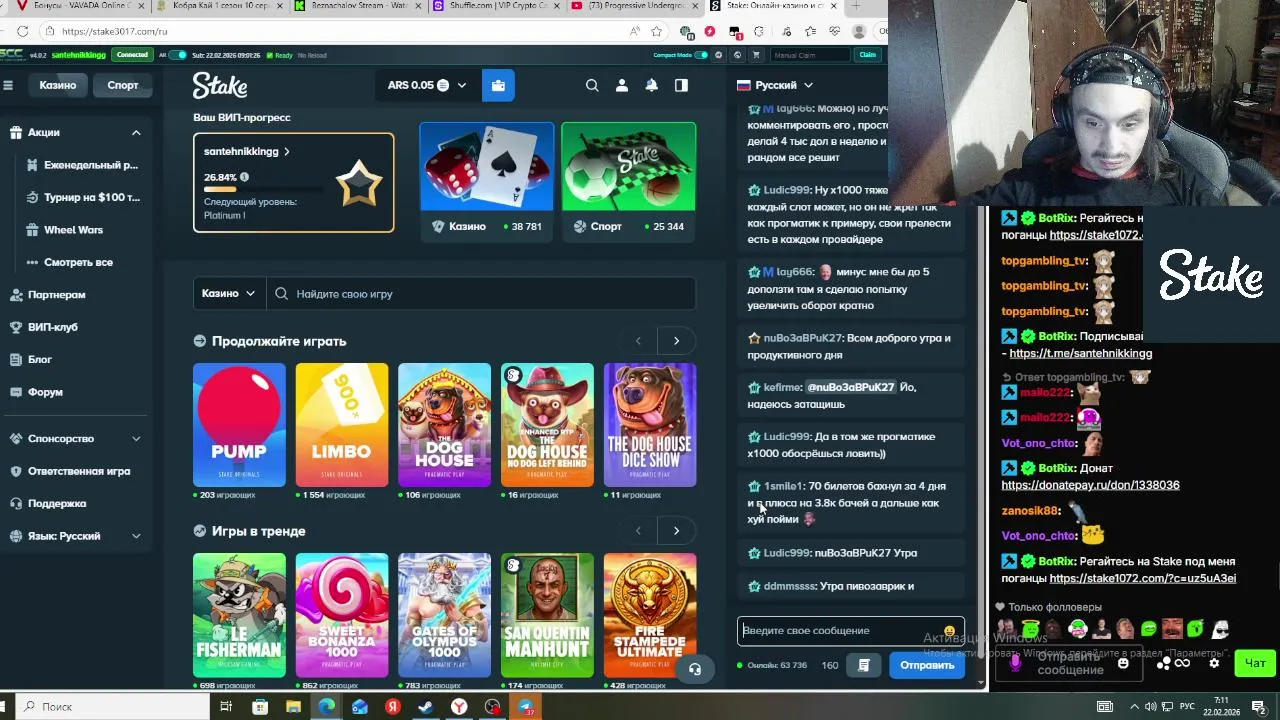Open the Limbo game thumbnail
Image resolution: width=1280 pixels, height=720 pixels.
click(x=342, y=425)
